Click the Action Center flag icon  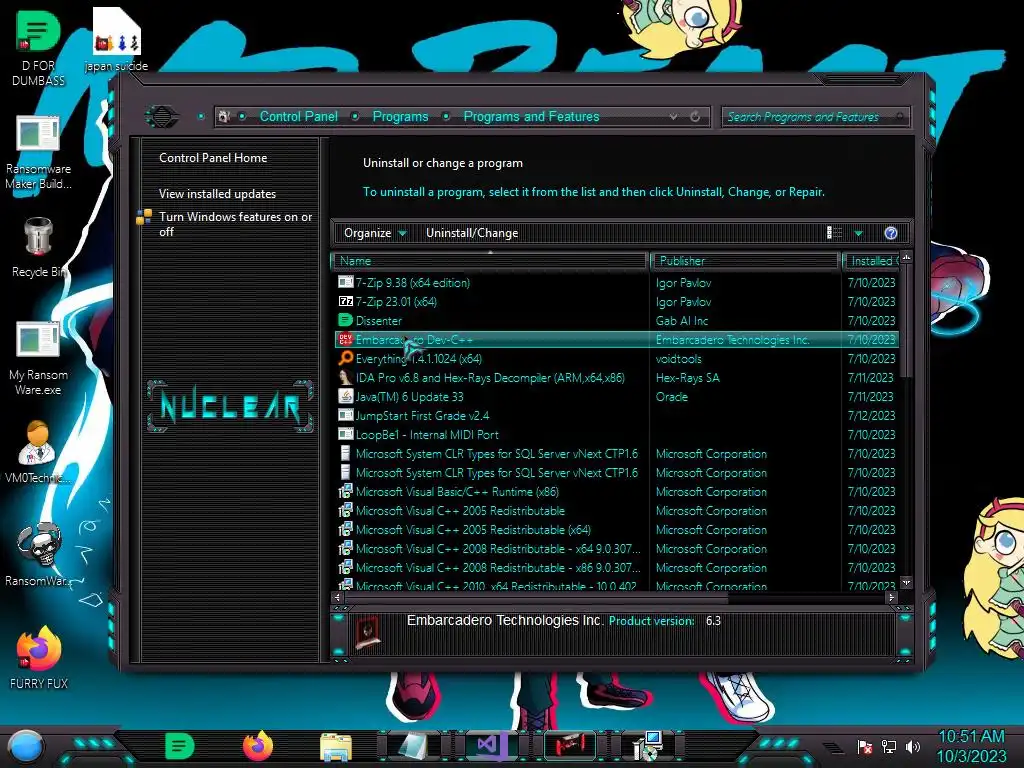pyautogui.click(x=865, y=746)
